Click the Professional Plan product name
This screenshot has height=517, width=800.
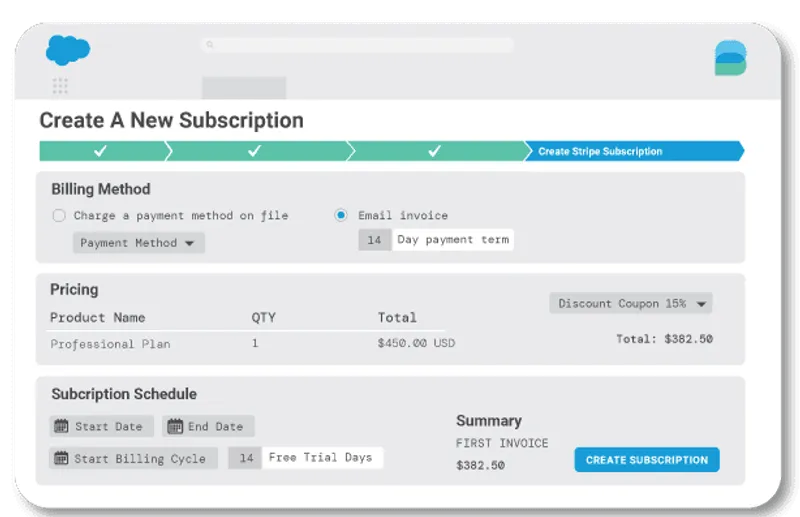point(110,344)
